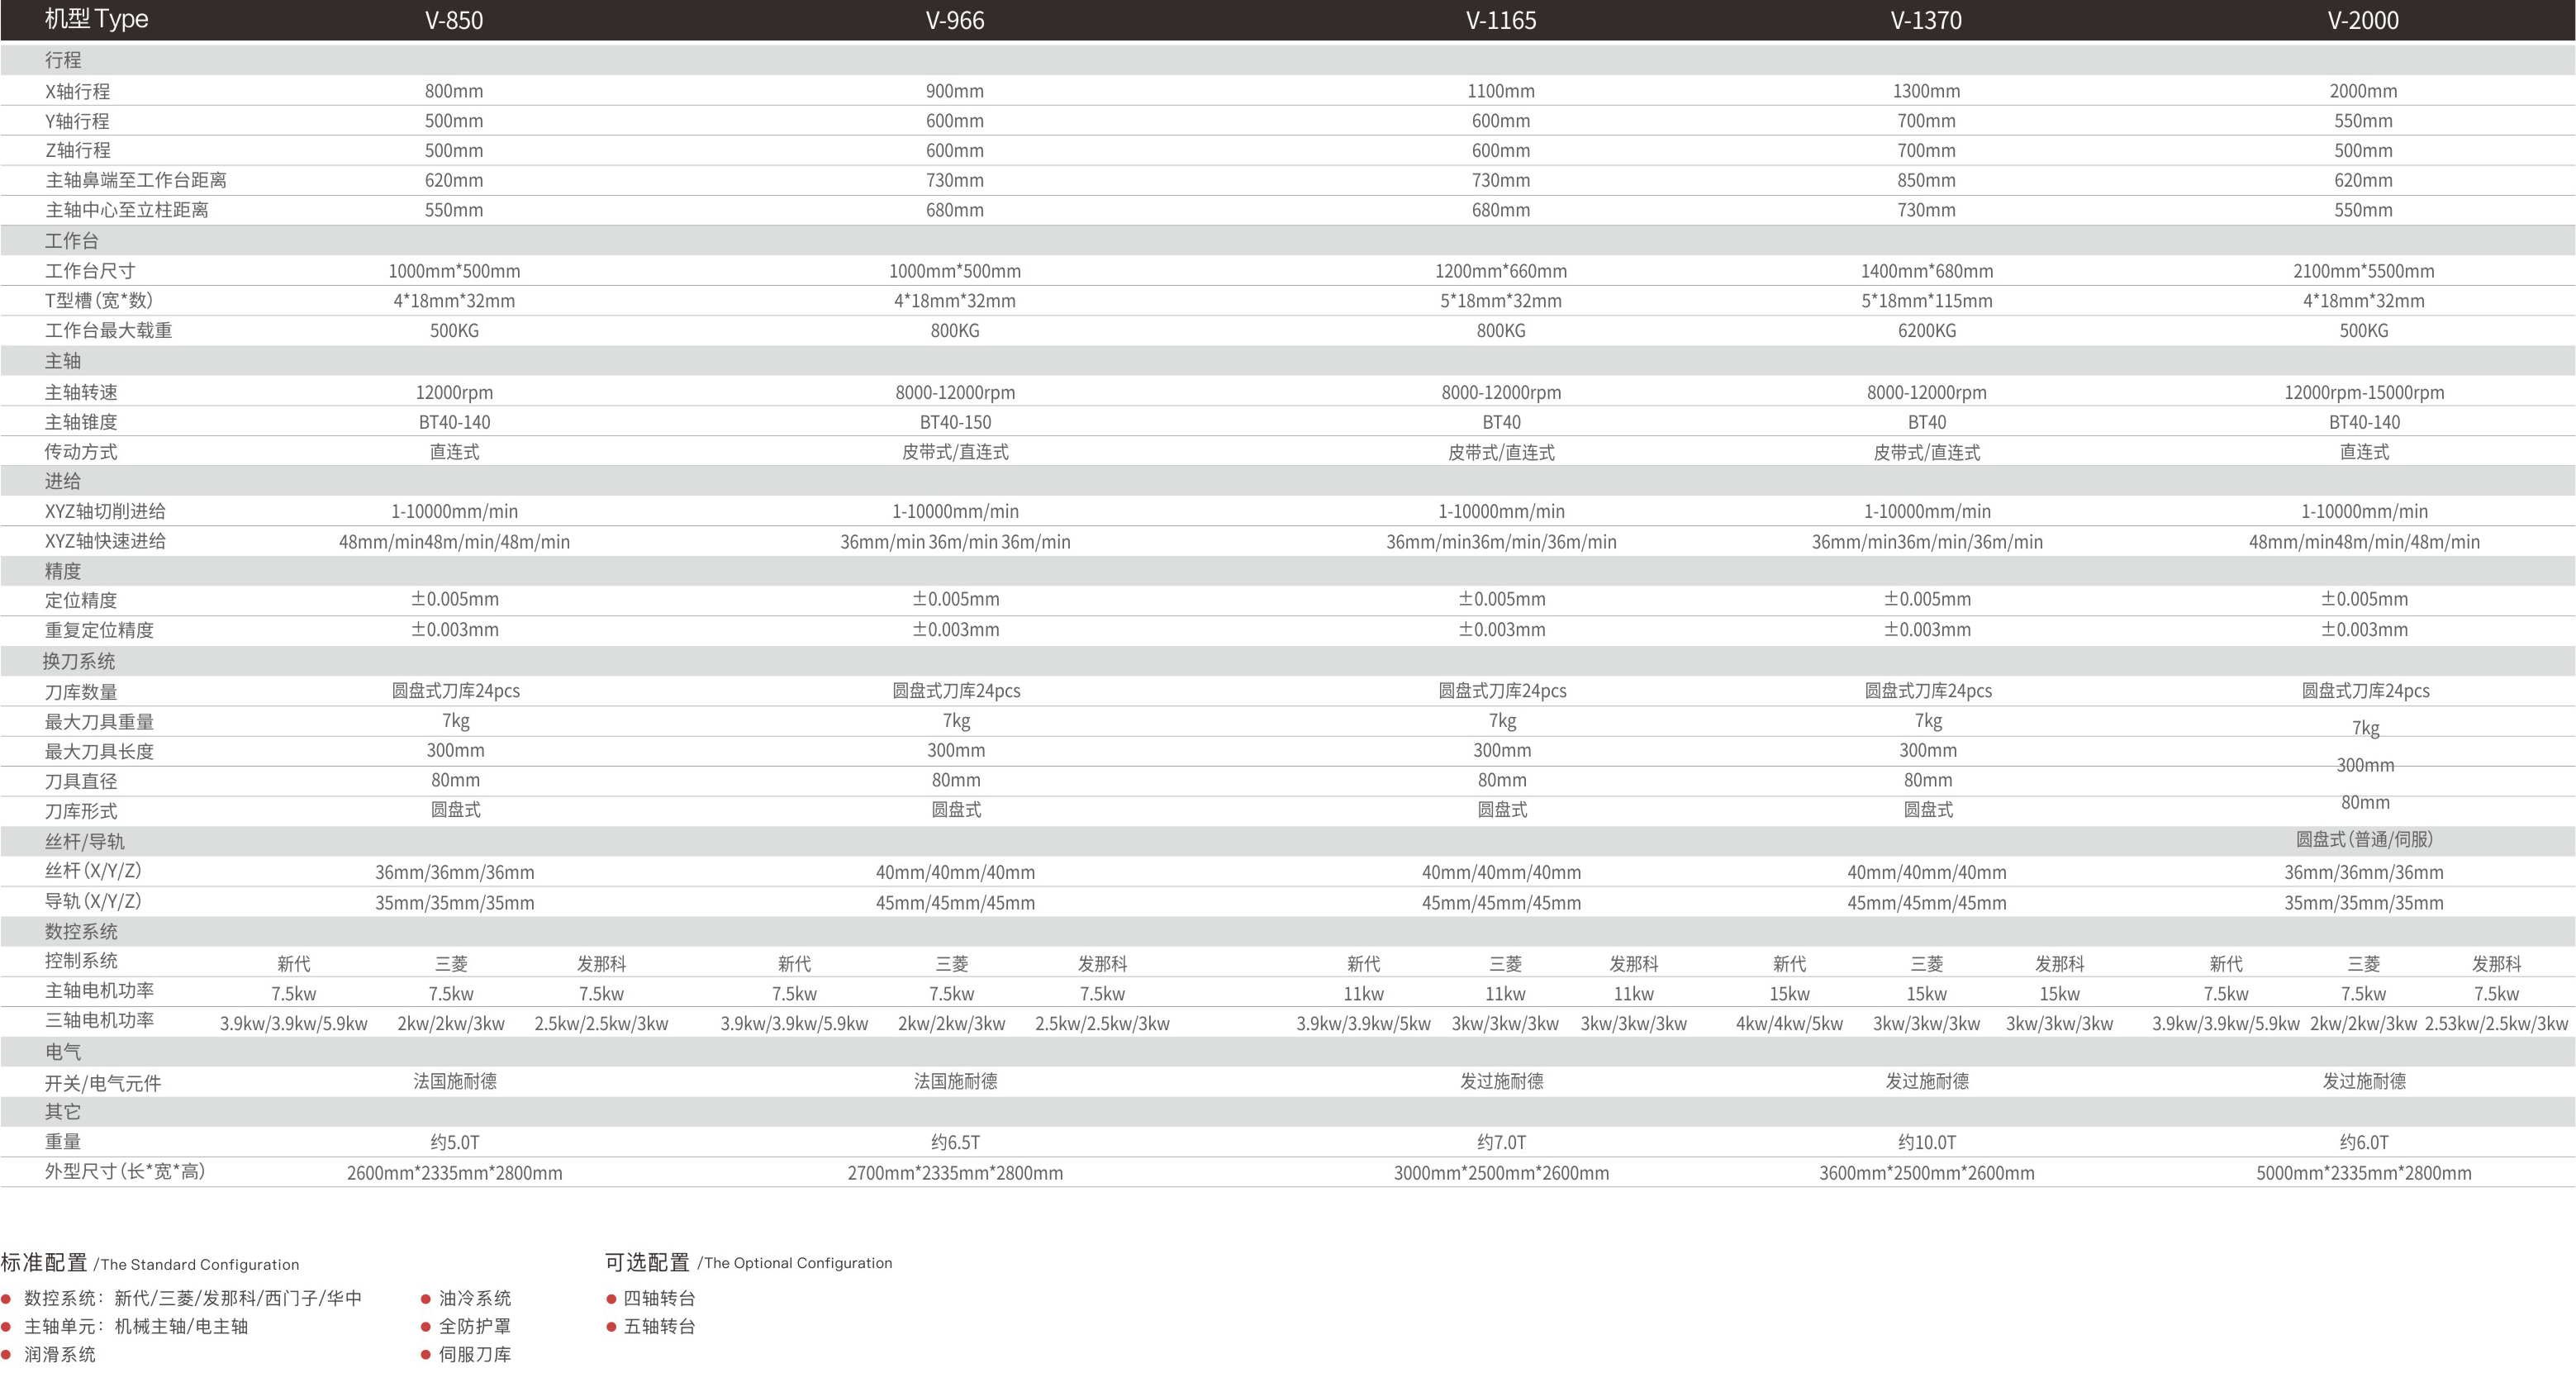Click the 换刀系统 section header
This screenshot has width=2576, height=1387.
79,661
